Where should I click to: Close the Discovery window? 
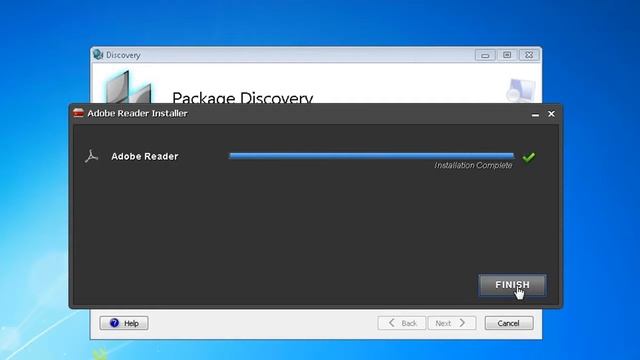pyautogui.click(x=529, y=55)
